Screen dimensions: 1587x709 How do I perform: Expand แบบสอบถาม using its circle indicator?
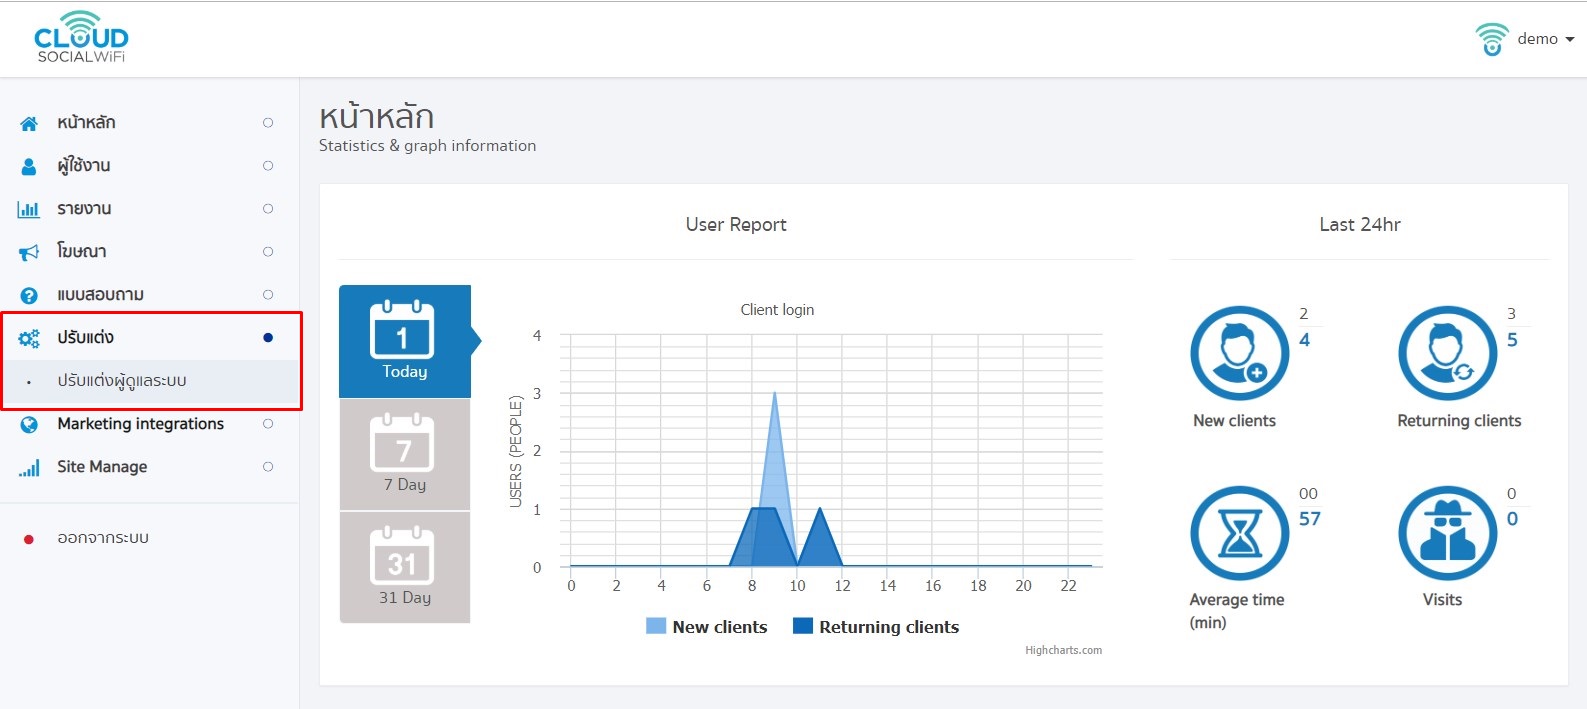pyautogui.click(x=268, y=295)
